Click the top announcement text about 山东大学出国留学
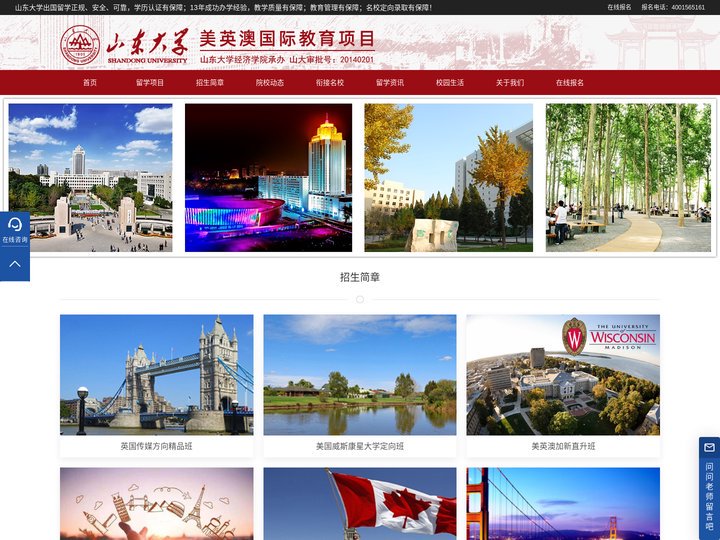The image size is (720, 540). tap(223, 7)
